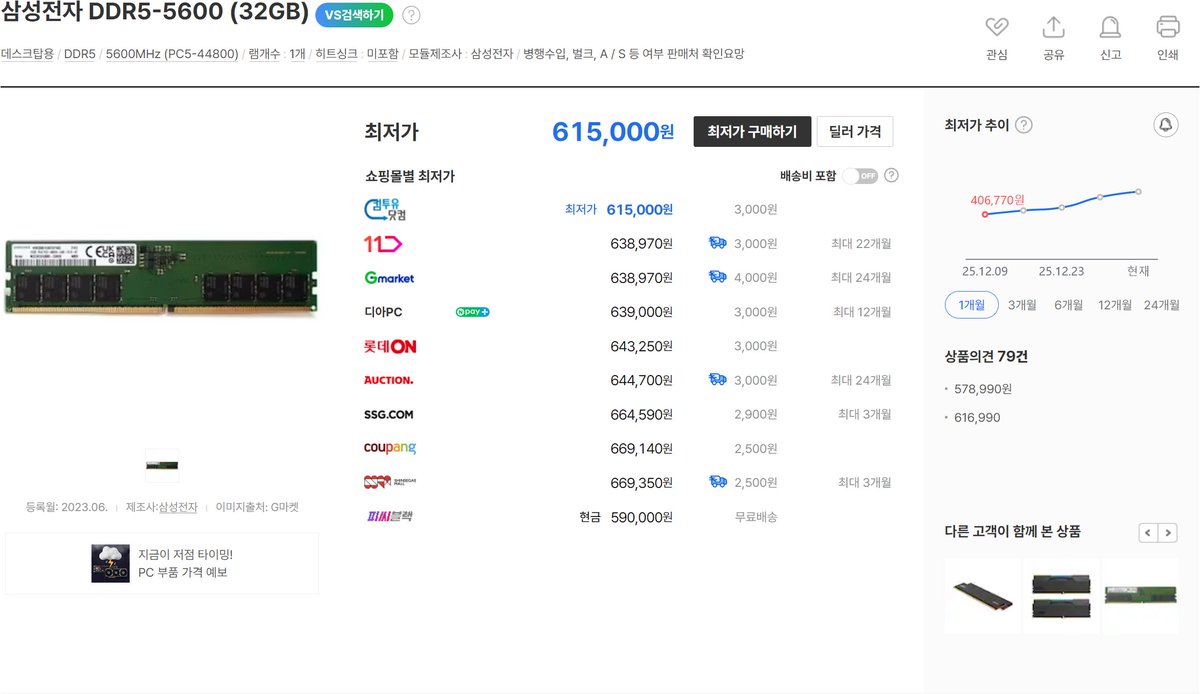This screenshot has width=1200, height=694.
Task: Click the Npay+ badge next to 디아PC
Action: (472, 312)
